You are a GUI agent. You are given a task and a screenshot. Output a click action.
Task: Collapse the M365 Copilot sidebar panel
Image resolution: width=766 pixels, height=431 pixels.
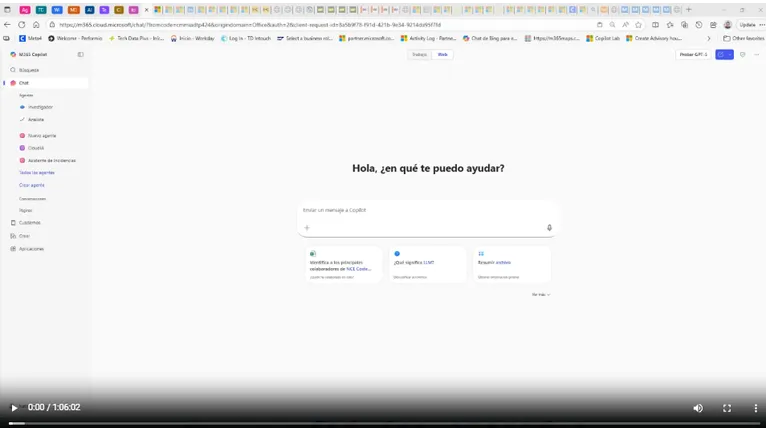pos(81,55)
